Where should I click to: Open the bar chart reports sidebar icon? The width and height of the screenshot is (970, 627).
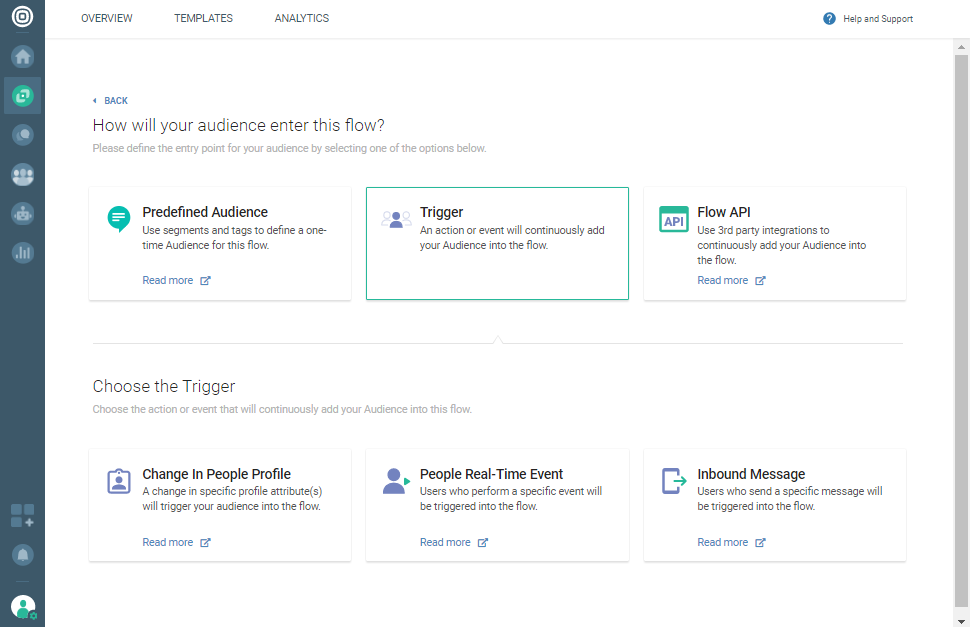point(22,252)
